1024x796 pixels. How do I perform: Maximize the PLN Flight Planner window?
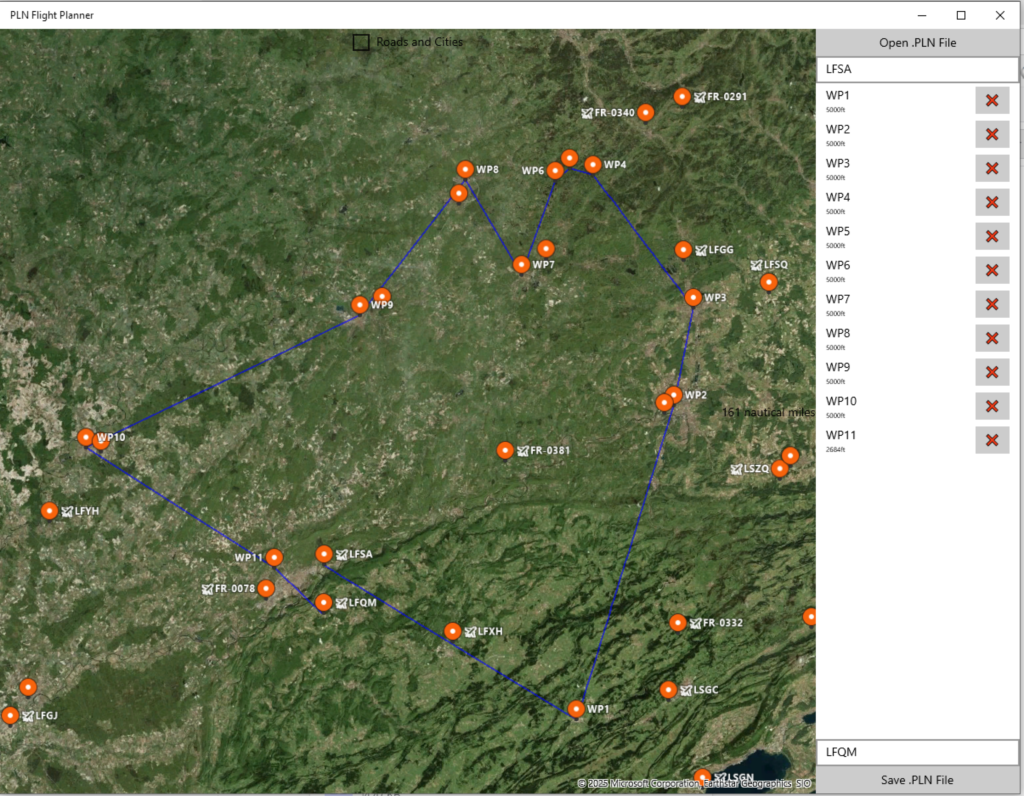pos(961,15)
